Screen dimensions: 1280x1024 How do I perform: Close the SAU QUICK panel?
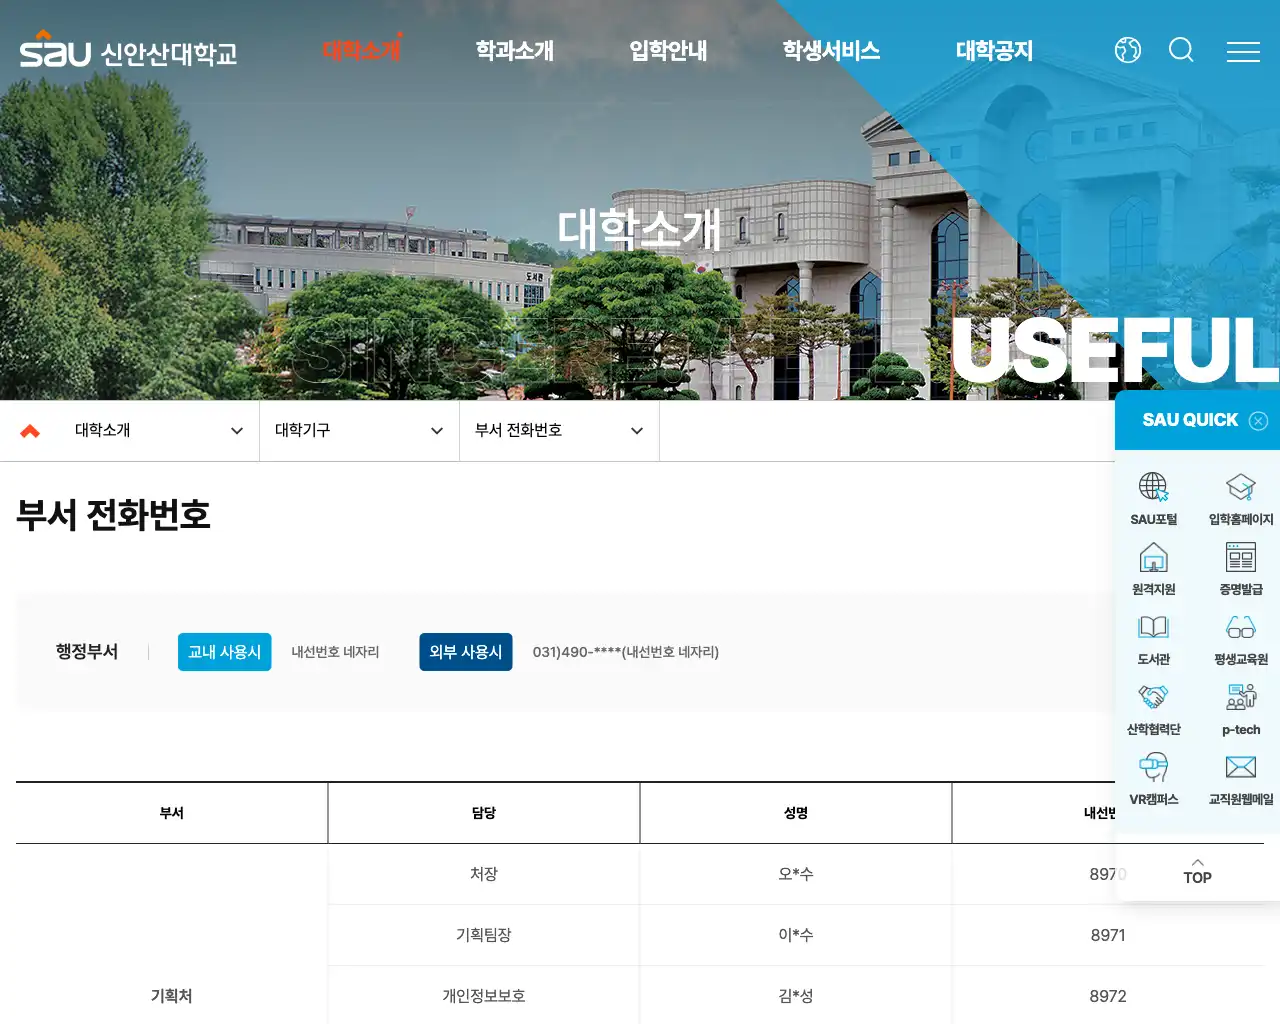(1259, 421)
